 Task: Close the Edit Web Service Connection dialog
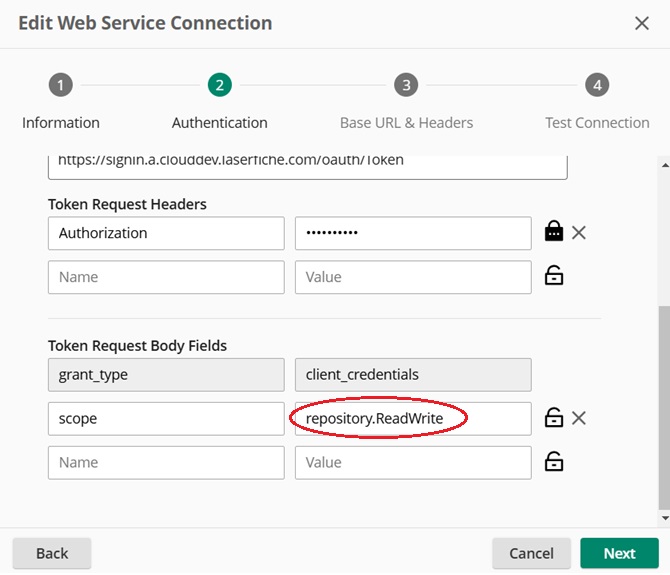tap(642, 23)
